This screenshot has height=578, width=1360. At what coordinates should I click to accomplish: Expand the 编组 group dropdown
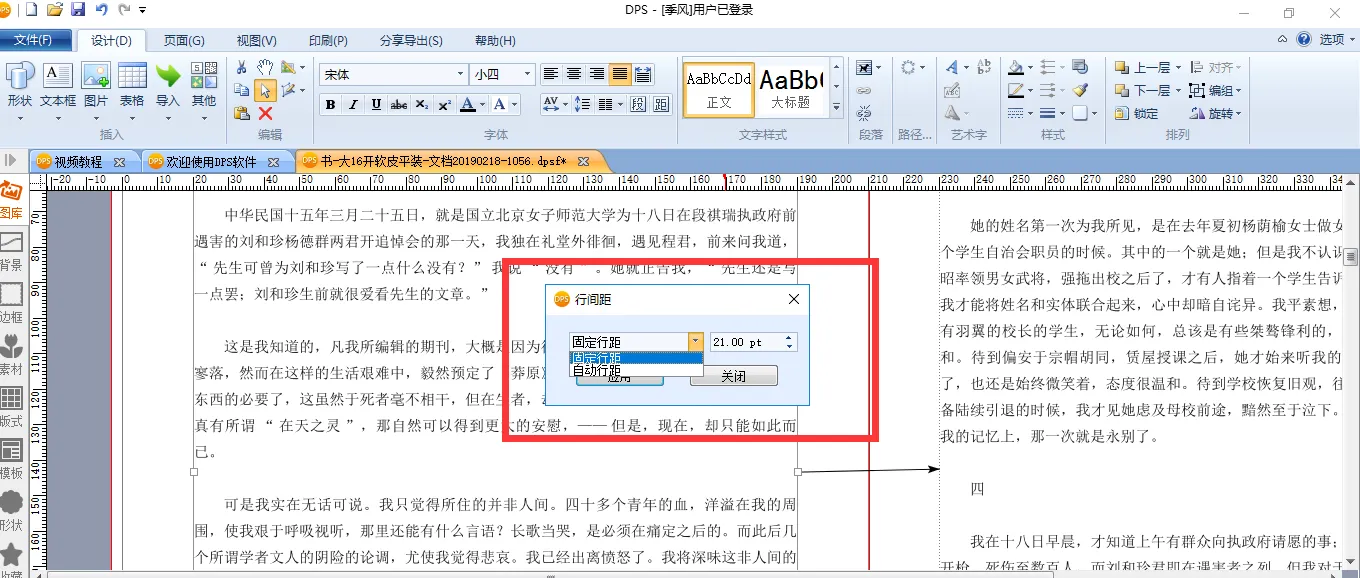coord(1240,90)
